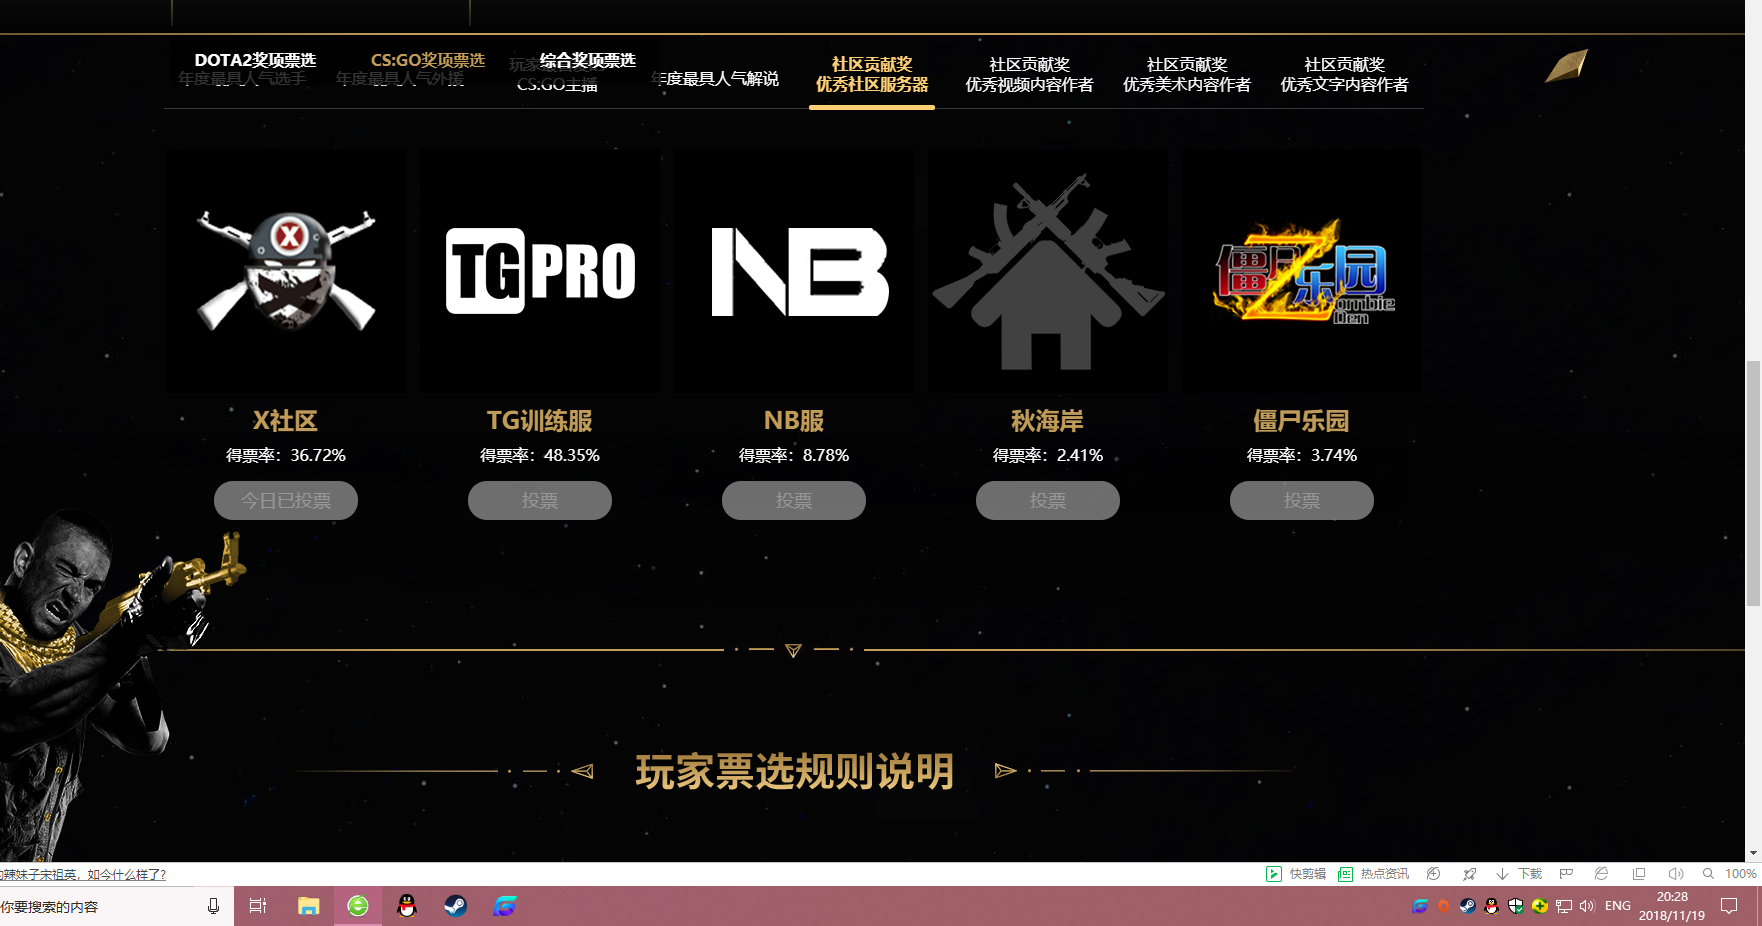Click the gold paper-plane back-to-top icon
Image resolution: width=1762 pixels, height=926 pixels.
click(1565, 64)
